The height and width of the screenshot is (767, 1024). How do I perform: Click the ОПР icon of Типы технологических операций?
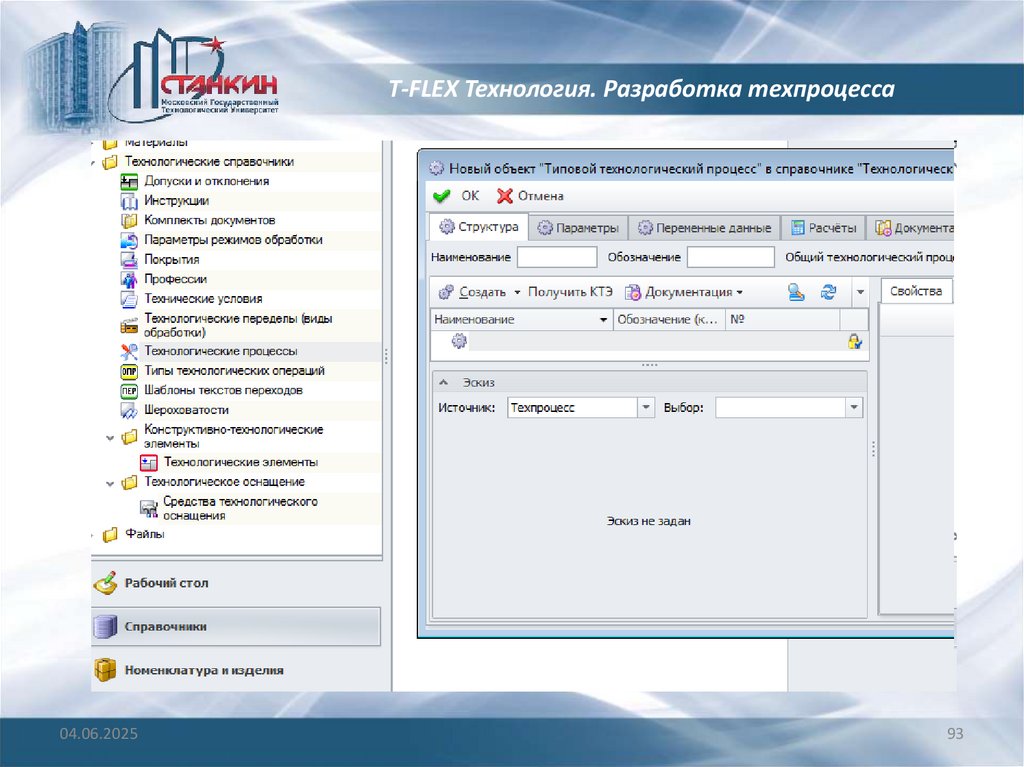tap(129, 371)
